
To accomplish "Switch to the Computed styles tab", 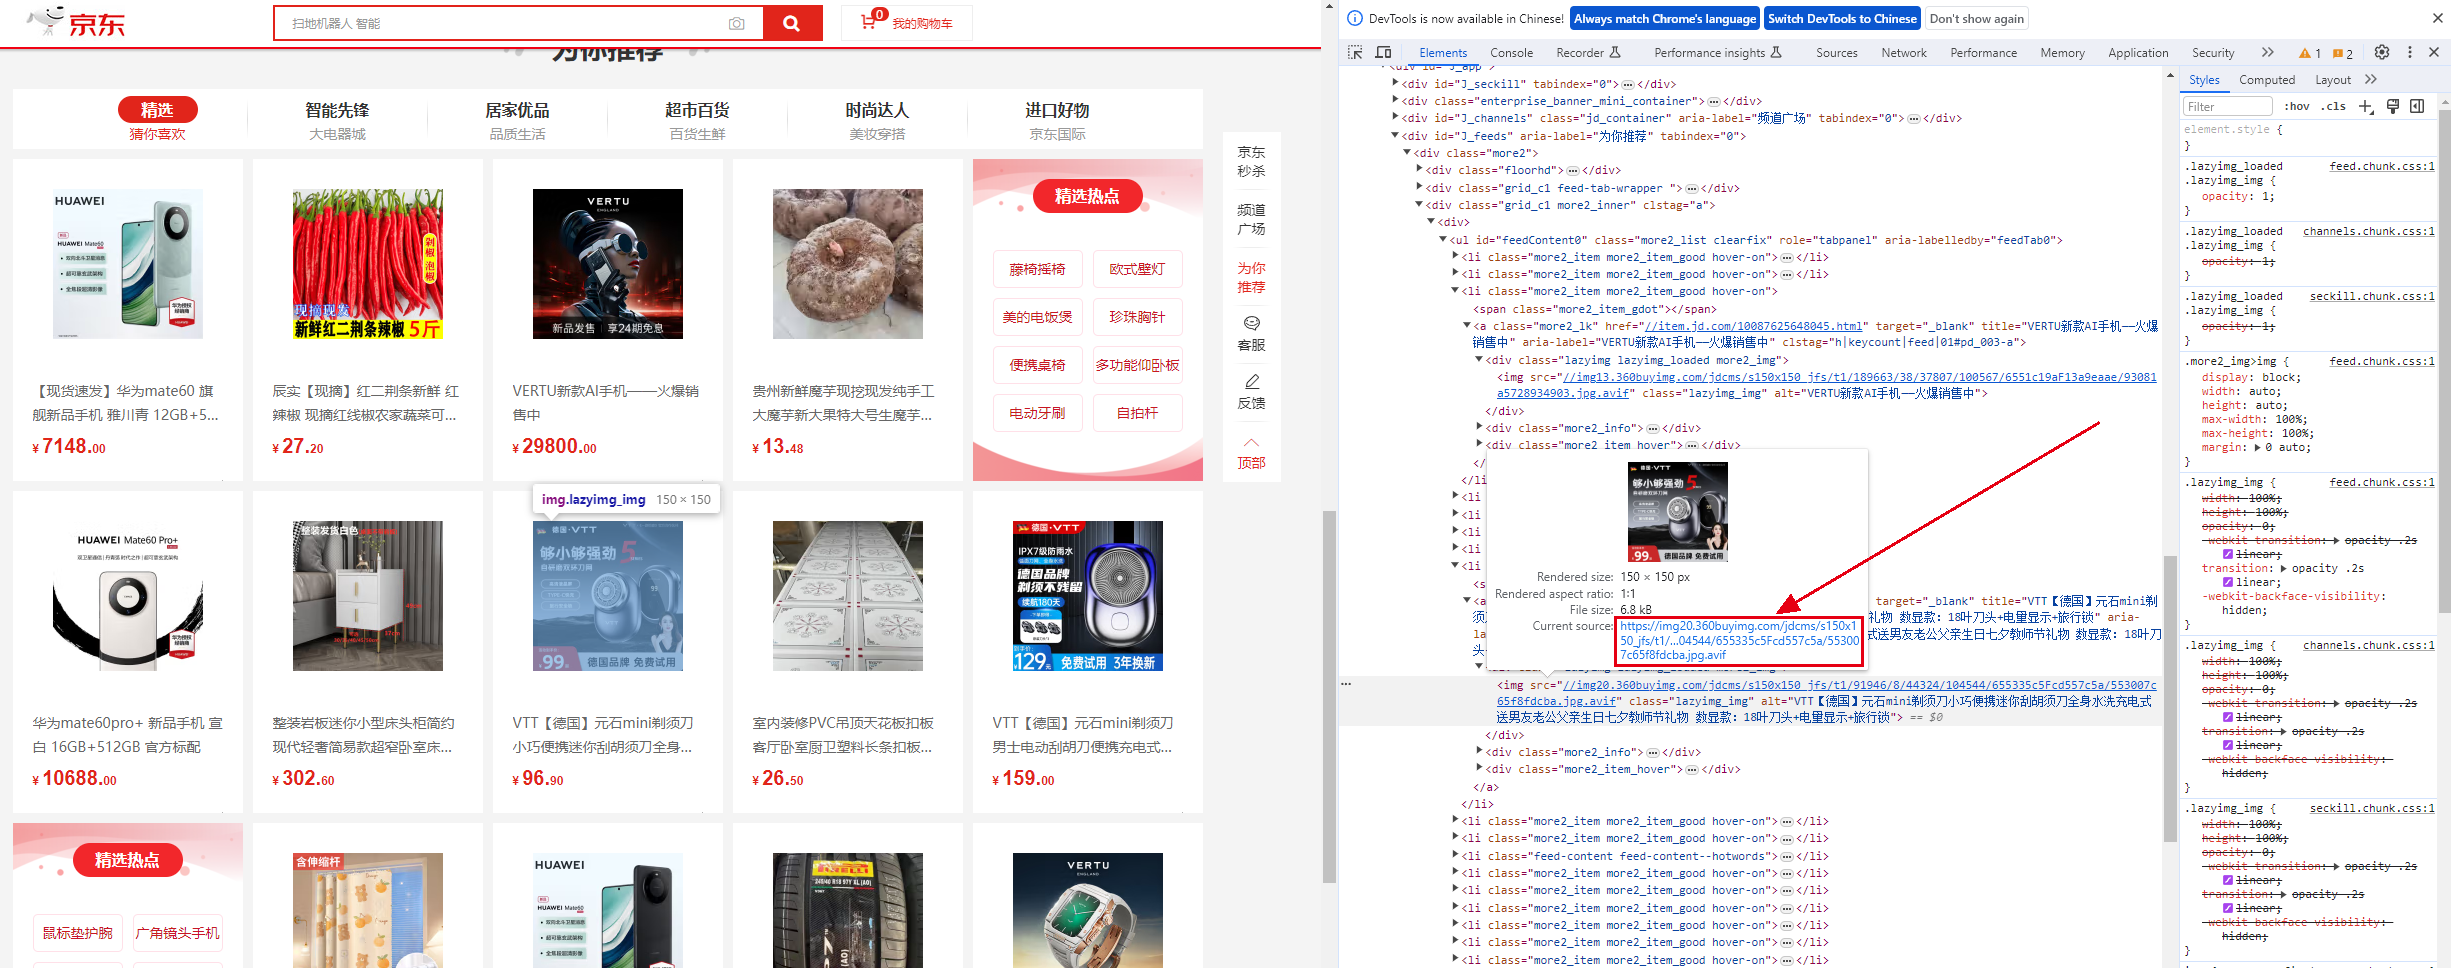I will [2267, 80].
